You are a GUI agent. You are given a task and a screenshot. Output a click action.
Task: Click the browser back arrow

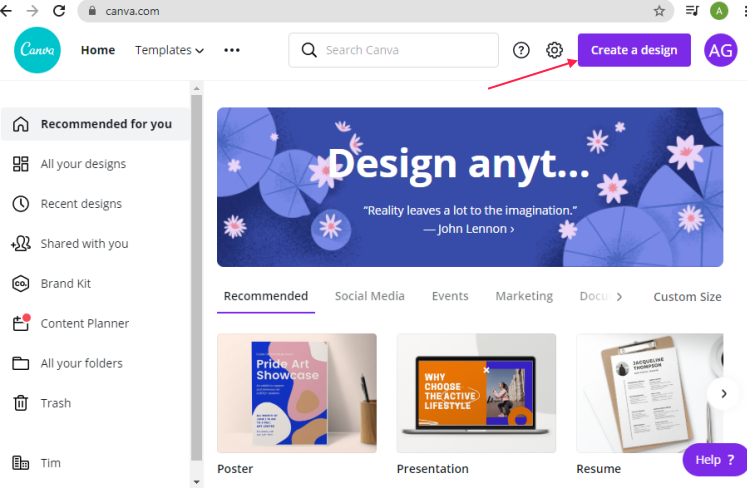point(6,10)
